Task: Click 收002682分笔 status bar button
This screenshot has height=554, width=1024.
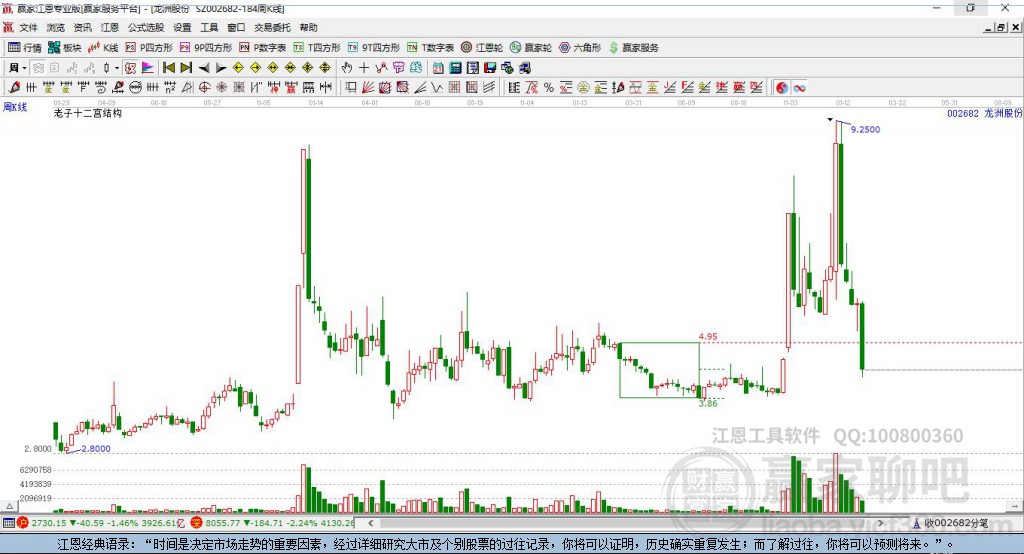Action: pos(950,523)
